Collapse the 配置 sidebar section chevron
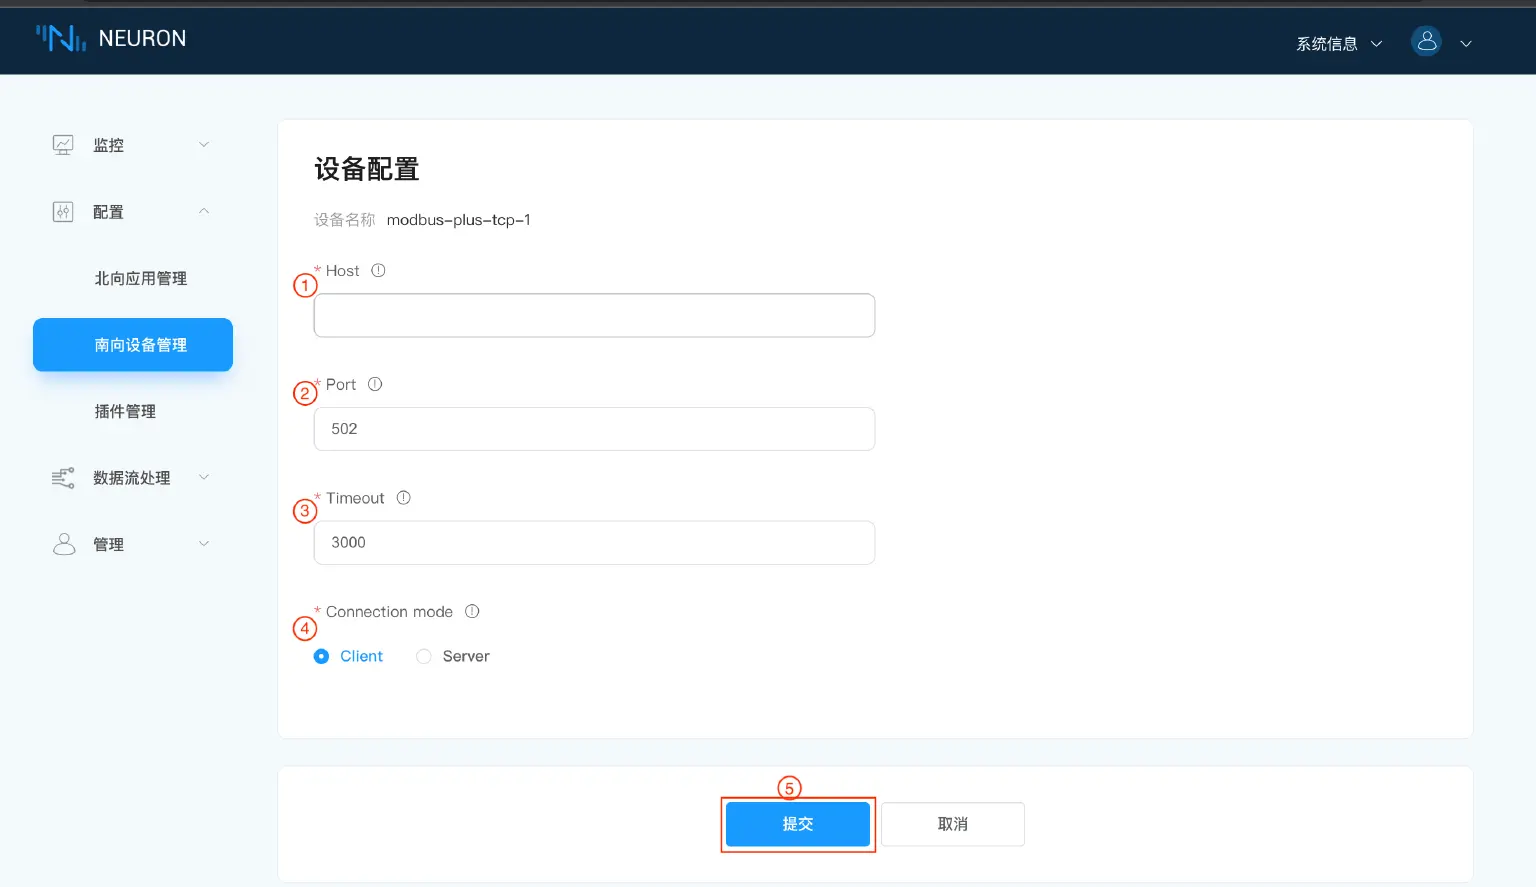The image size is (1536, 887). [x=204, y=211]
